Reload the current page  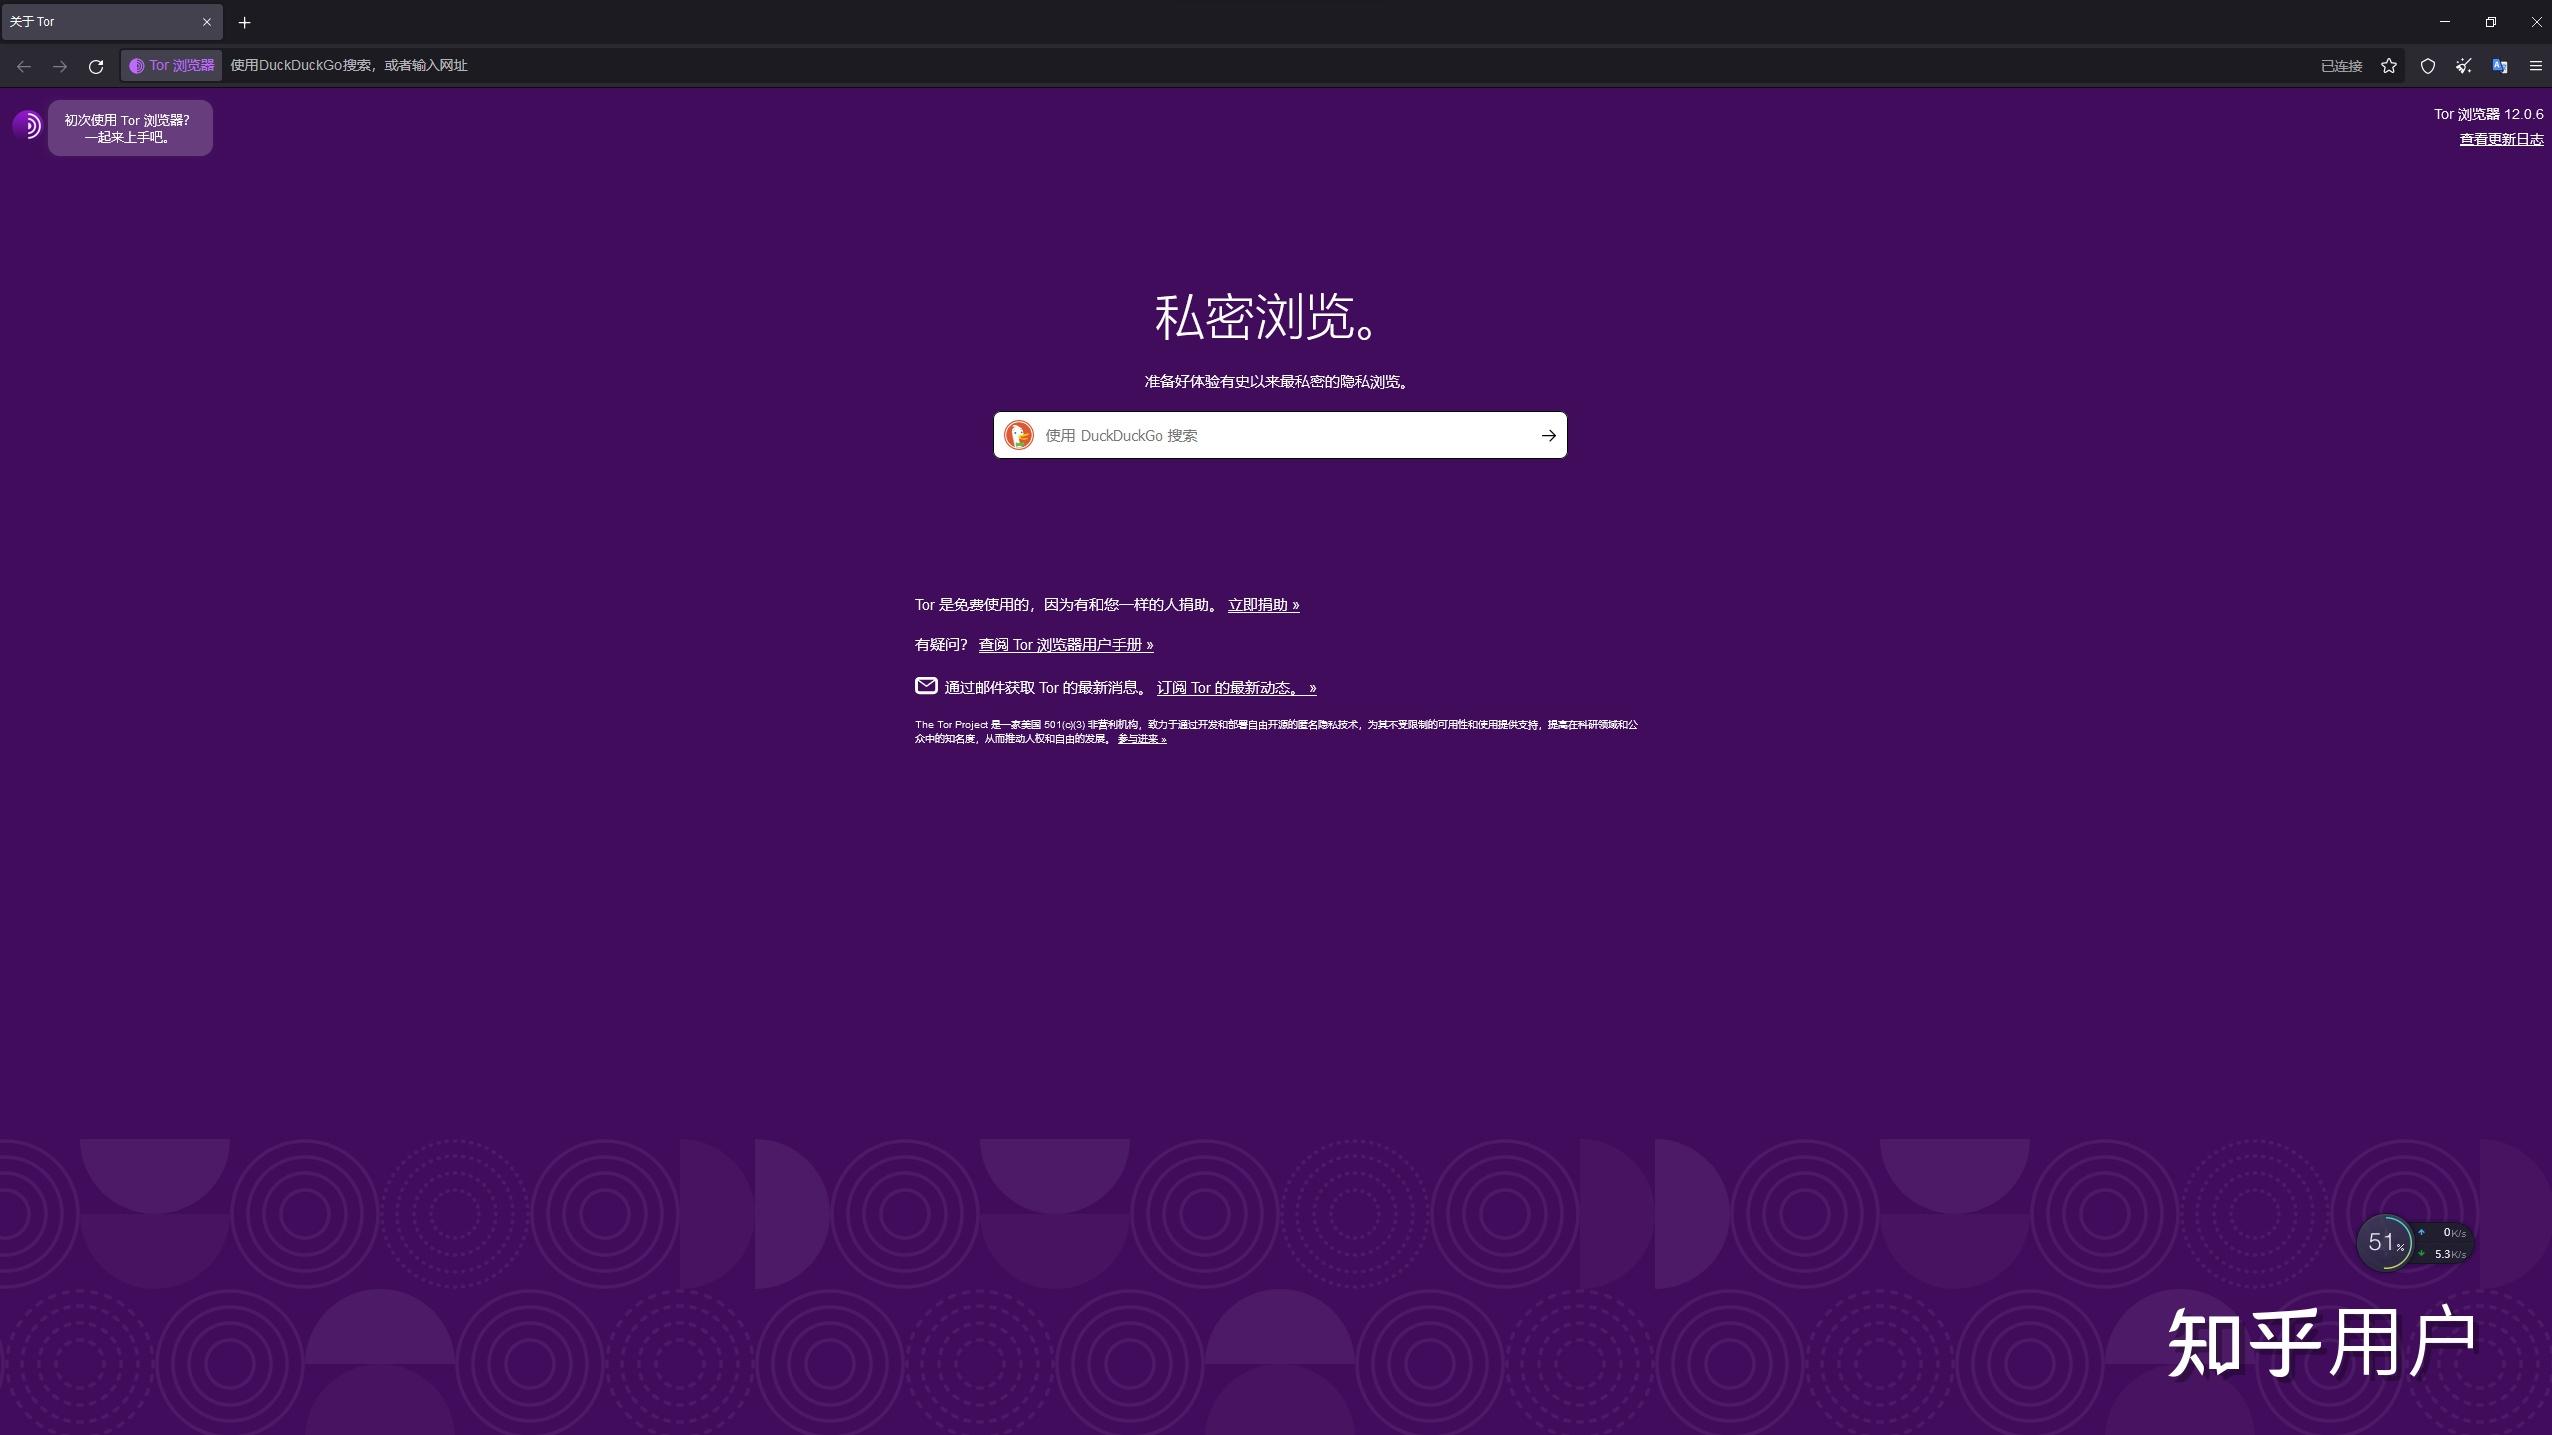[x=96, y=66]
